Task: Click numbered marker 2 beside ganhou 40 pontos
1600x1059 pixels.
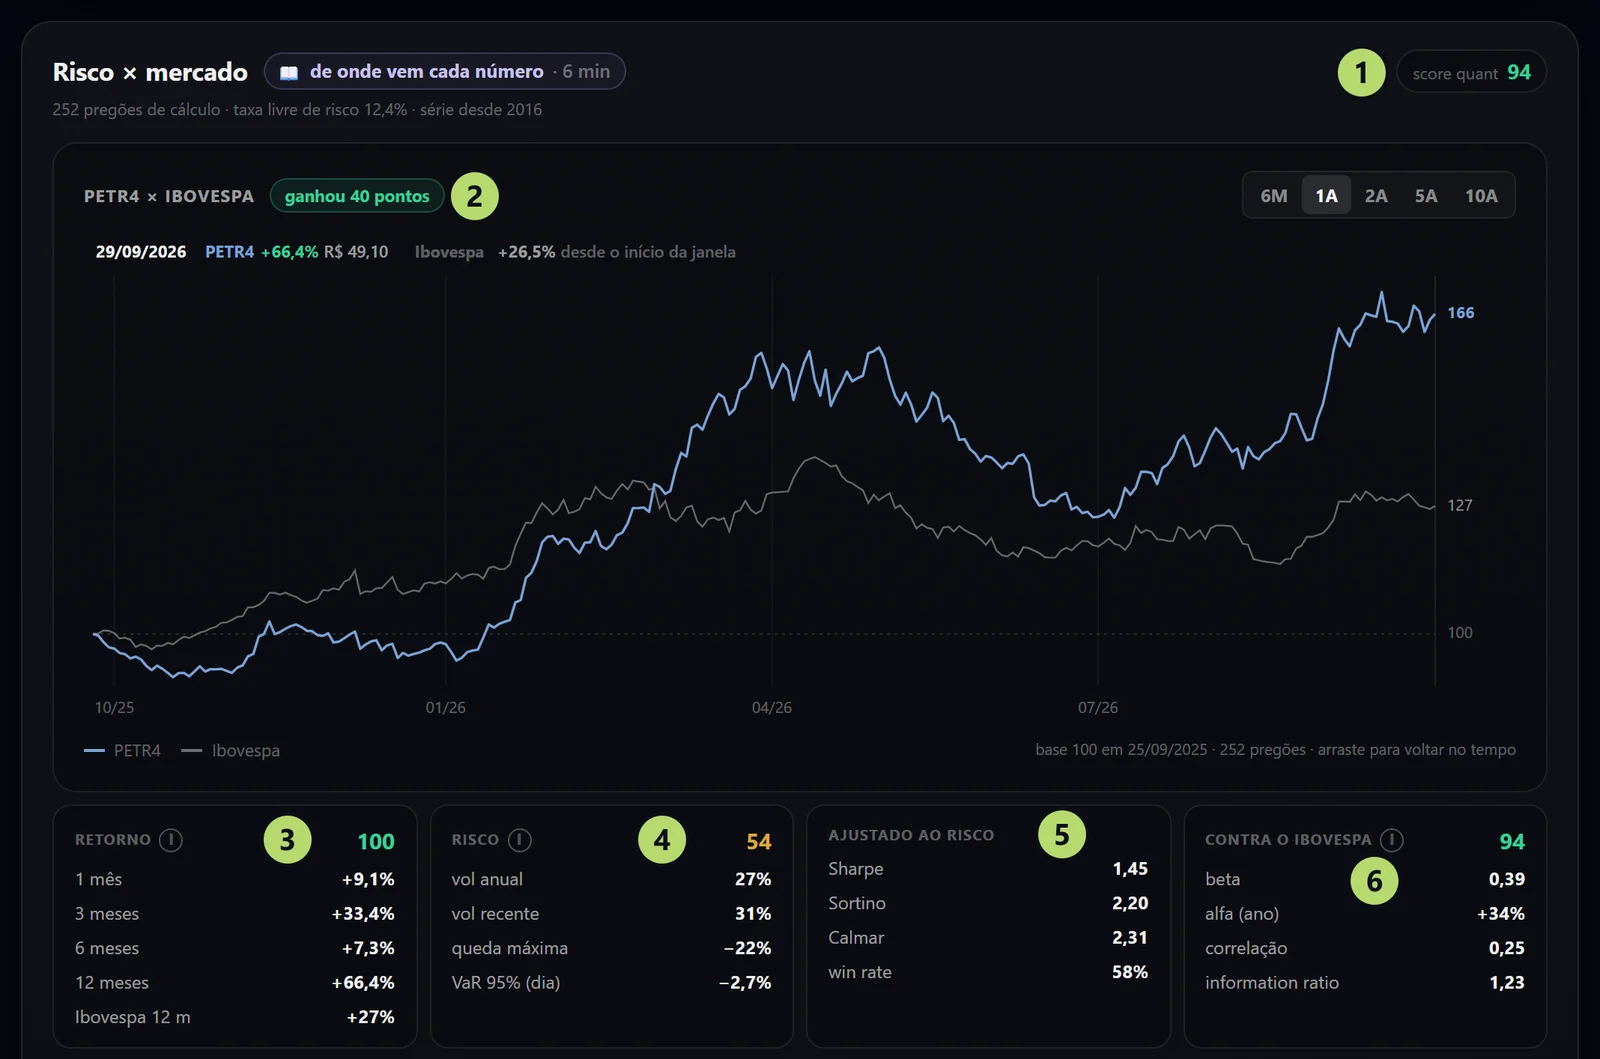Action: point(474,196)
